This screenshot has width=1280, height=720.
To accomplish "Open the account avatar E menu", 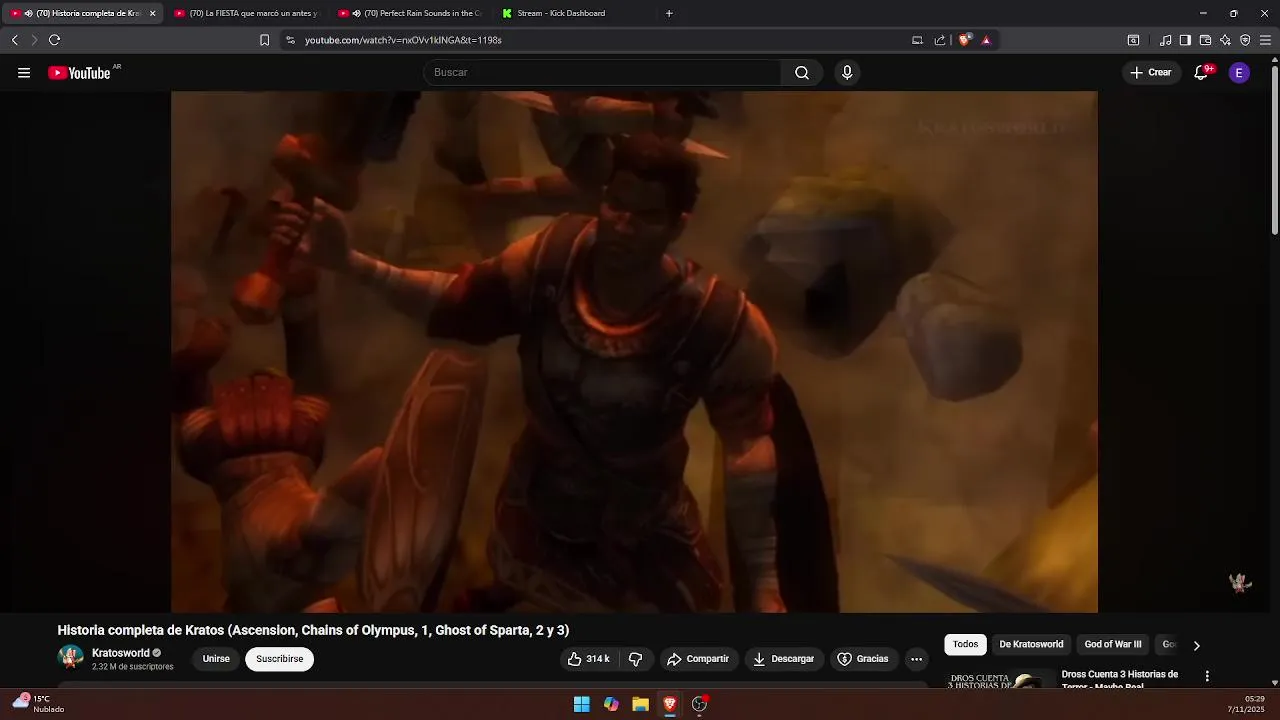I will click(1239, 73).
